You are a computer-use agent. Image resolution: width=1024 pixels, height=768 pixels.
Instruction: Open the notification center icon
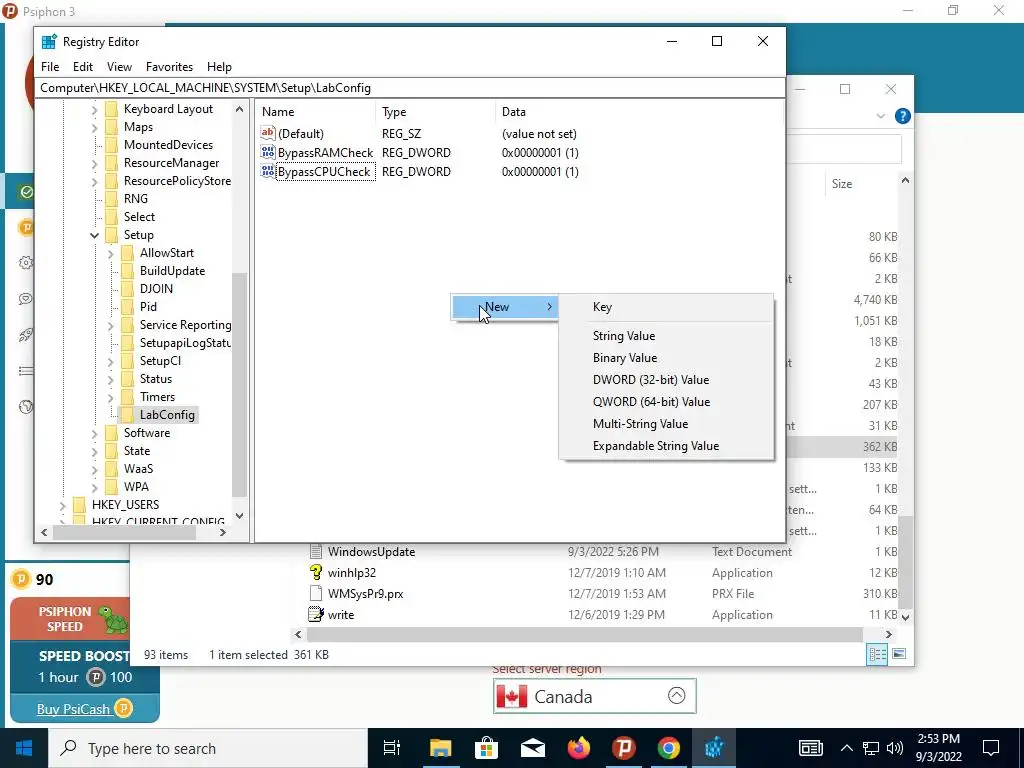991,748
